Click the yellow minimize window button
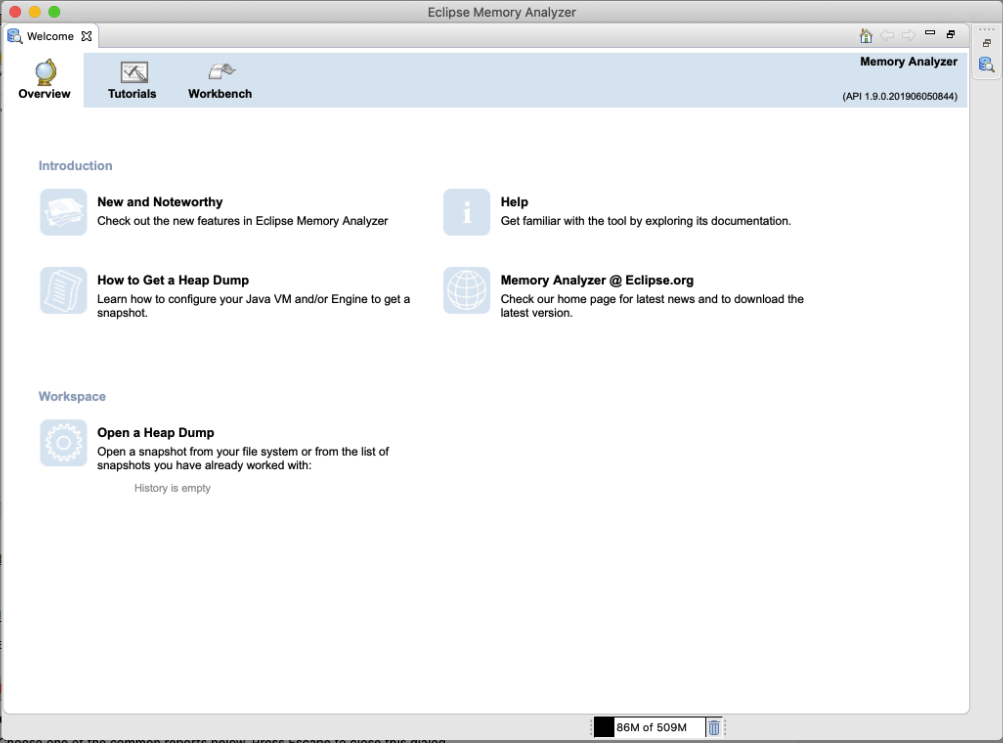 point(35,12)
